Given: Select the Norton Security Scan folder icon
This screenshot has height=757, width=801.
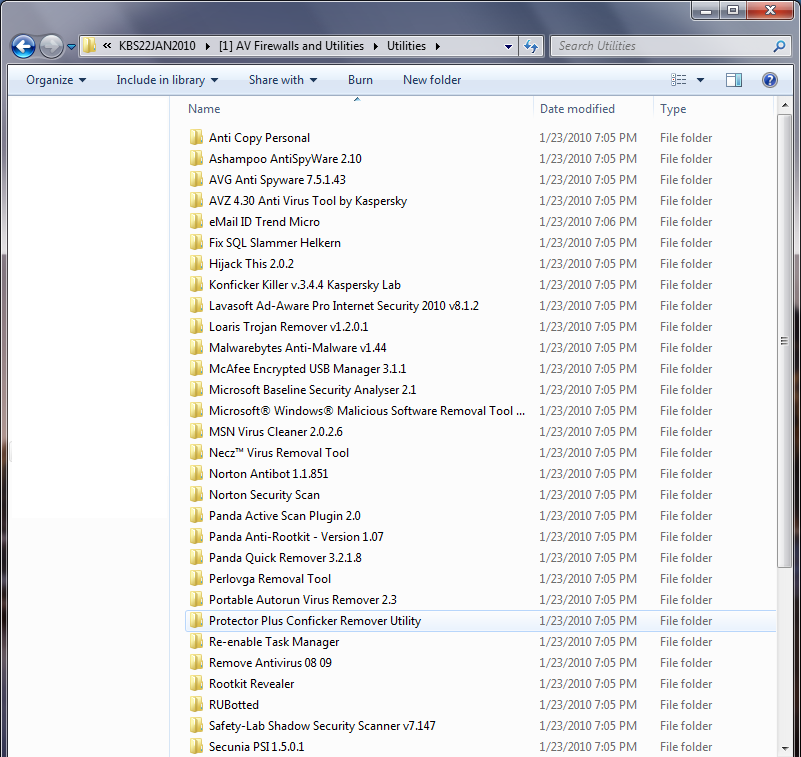Looking at the screenshot, I should (196, 494).
